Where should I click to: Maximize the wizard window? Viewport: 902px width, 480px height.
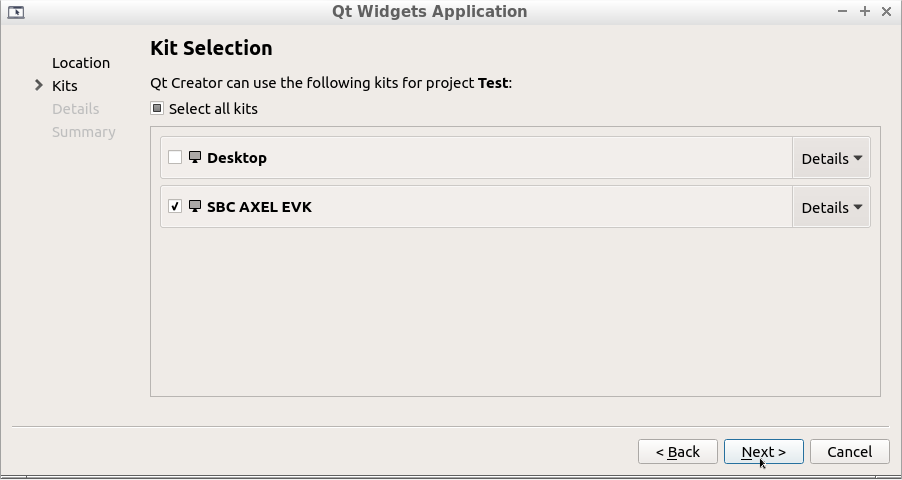[x=865, y=12]
